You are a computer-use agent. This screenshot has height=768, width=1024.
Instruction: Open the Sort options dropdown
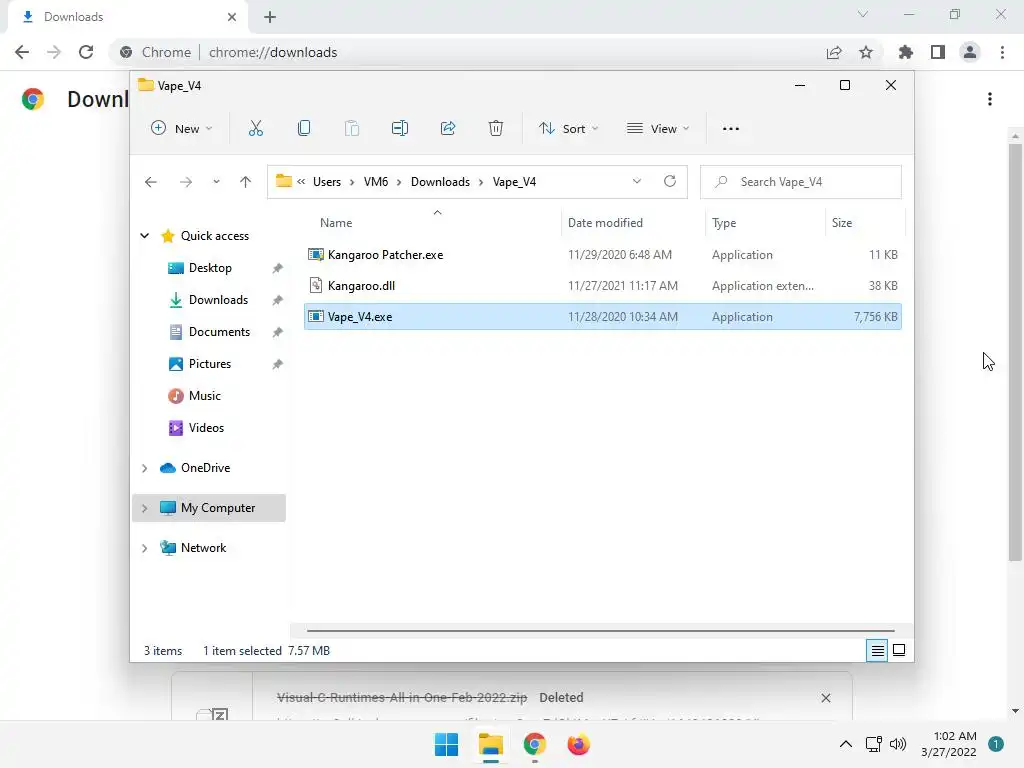568,129
